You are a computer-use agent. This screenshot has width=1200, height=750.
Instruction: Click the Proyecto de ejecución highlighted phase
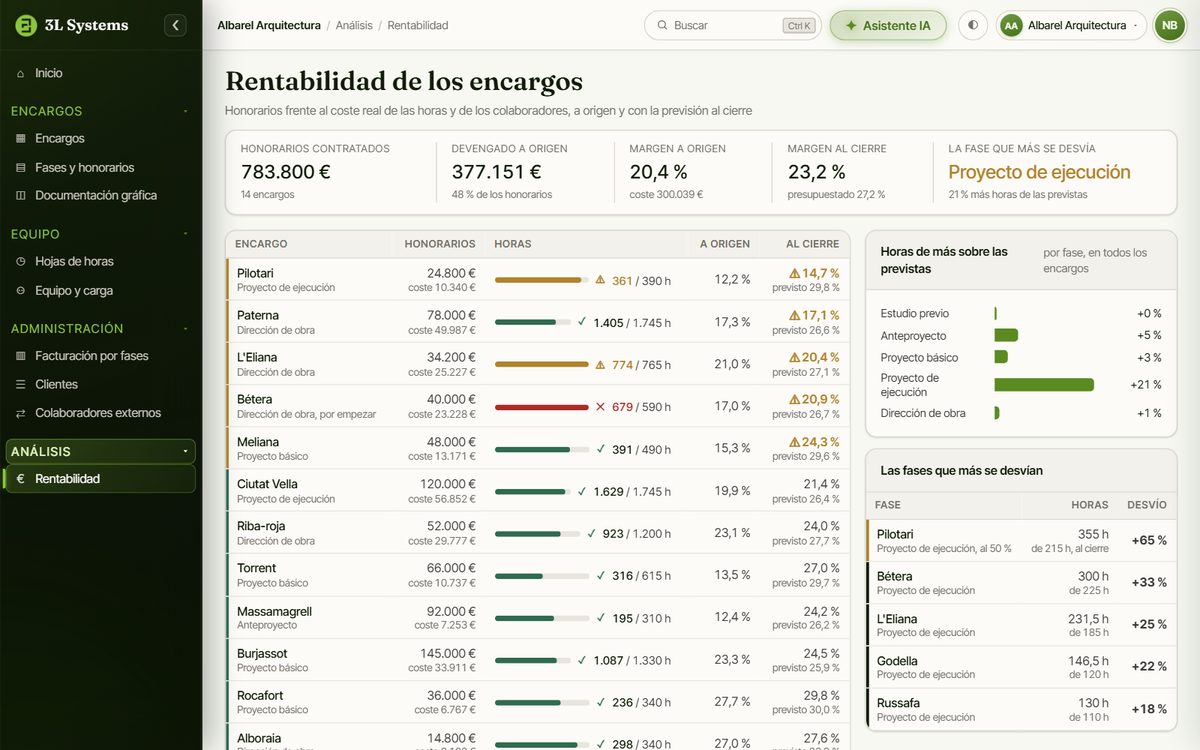1039,172
